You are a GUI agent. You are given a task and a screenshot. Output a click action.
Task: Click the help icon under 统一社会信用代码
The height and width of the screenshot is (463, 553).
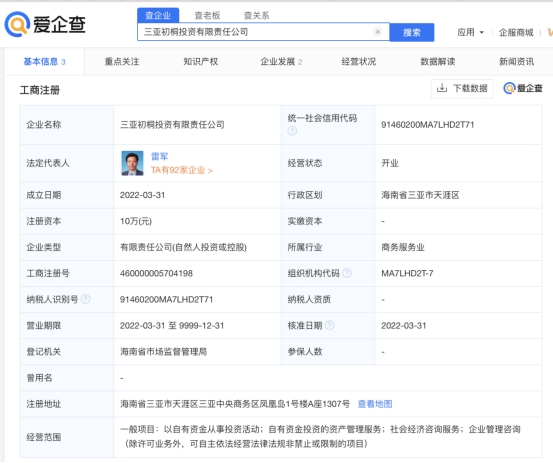(292, 131)
